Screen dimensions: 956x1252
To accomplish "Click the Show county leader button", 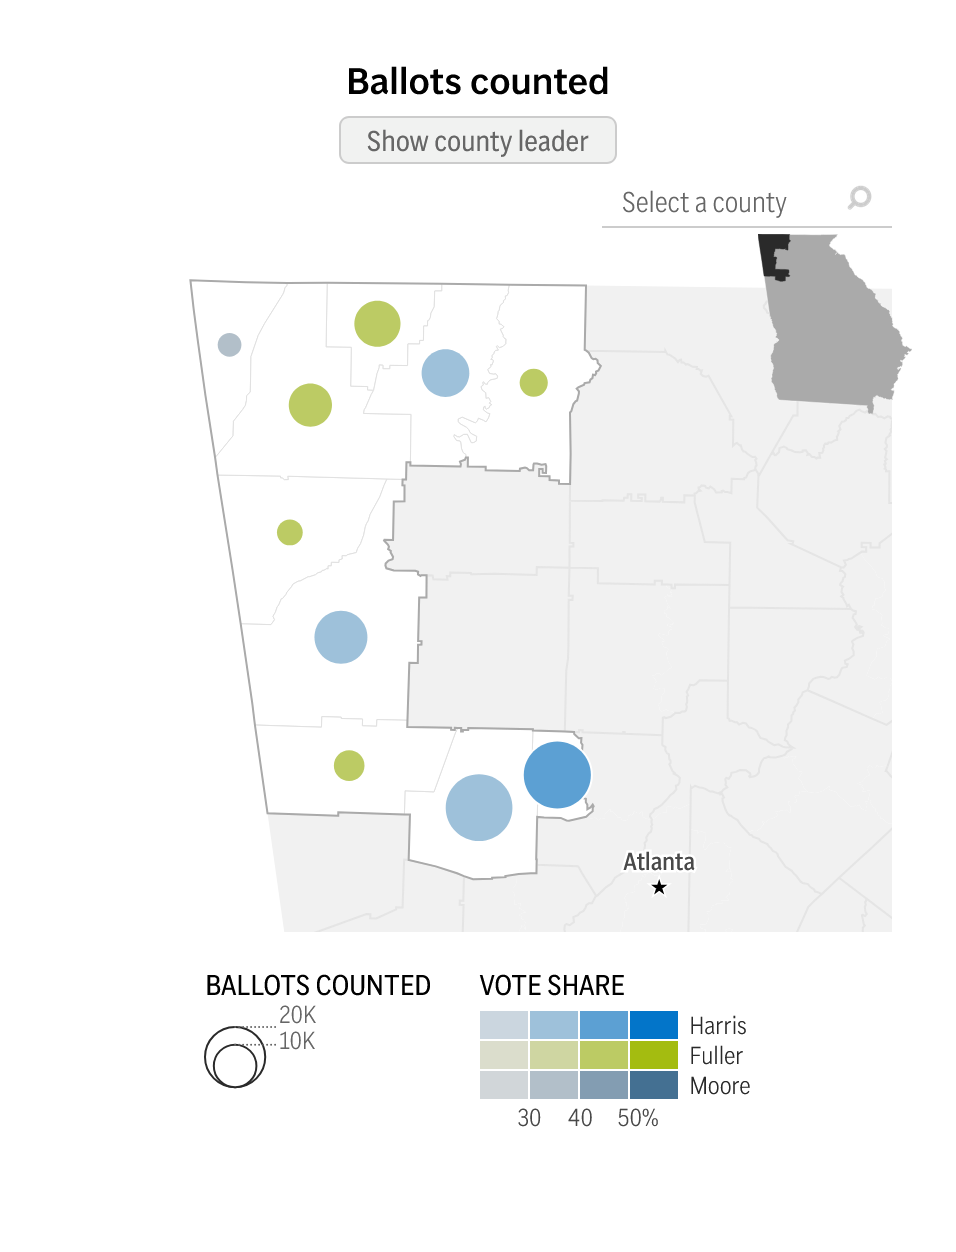I will (x=478, y=141).
